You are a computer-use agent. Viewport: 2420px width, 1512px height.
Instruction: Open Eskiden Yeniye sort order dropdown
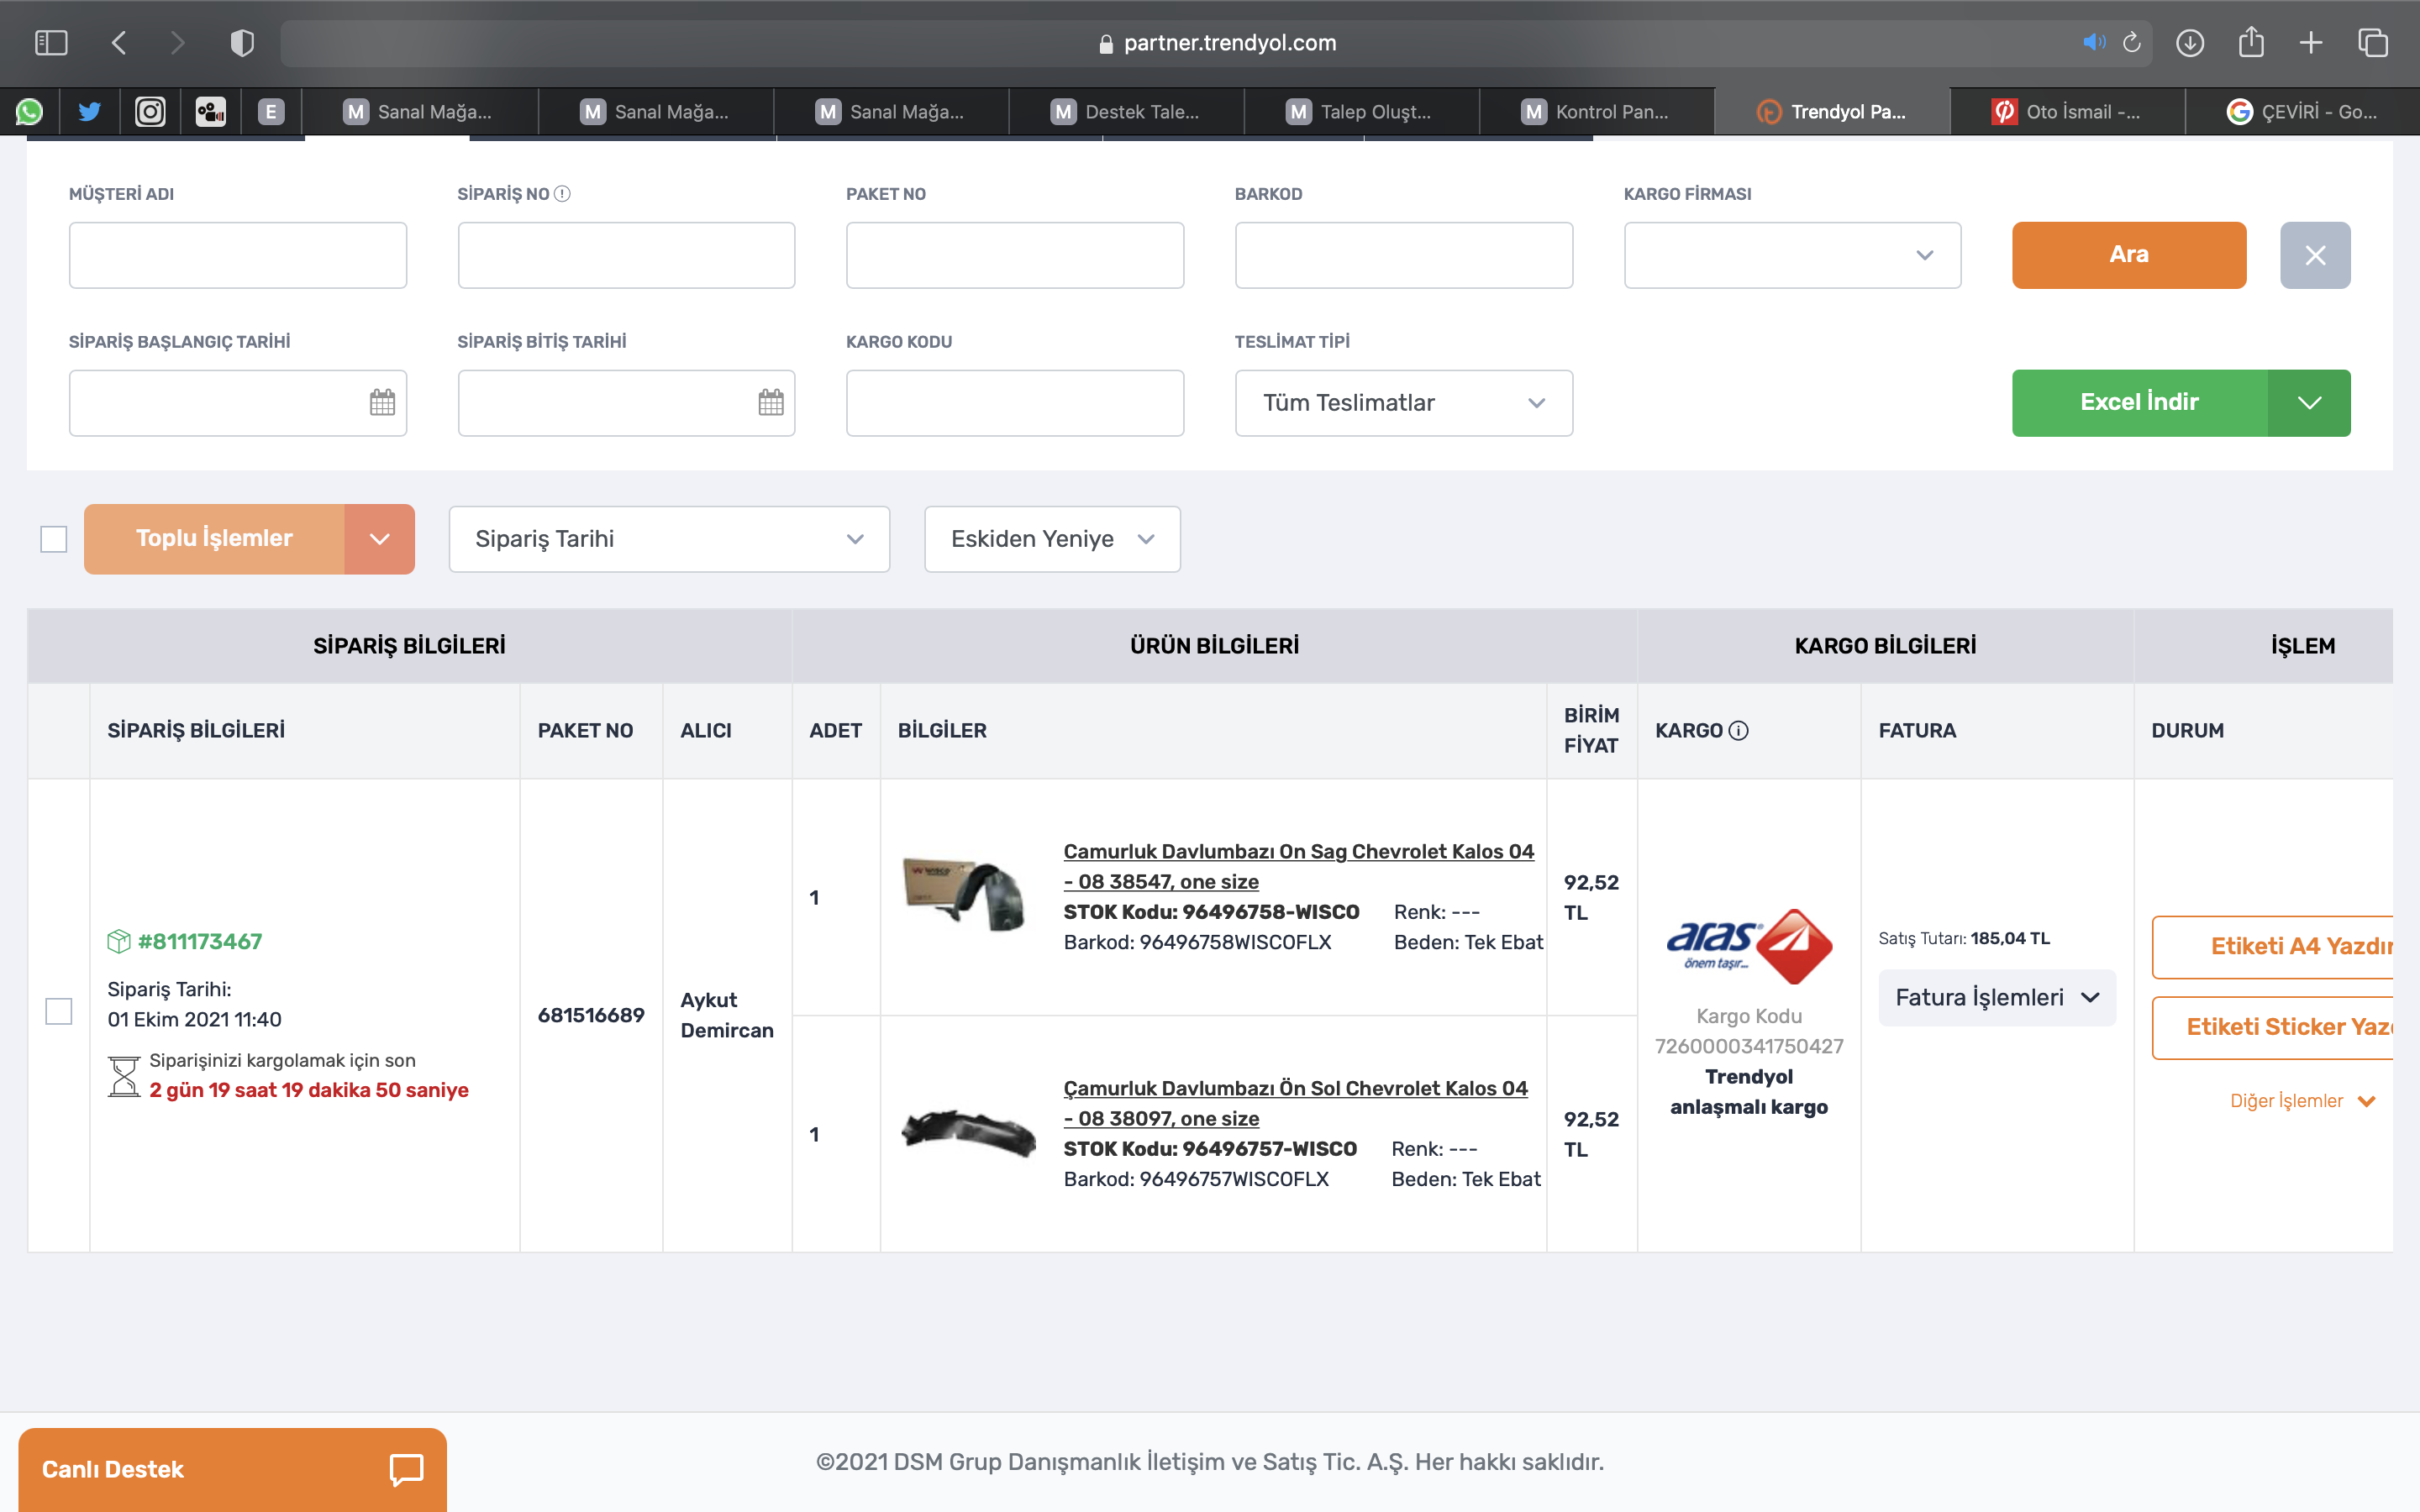(1051, 539)
